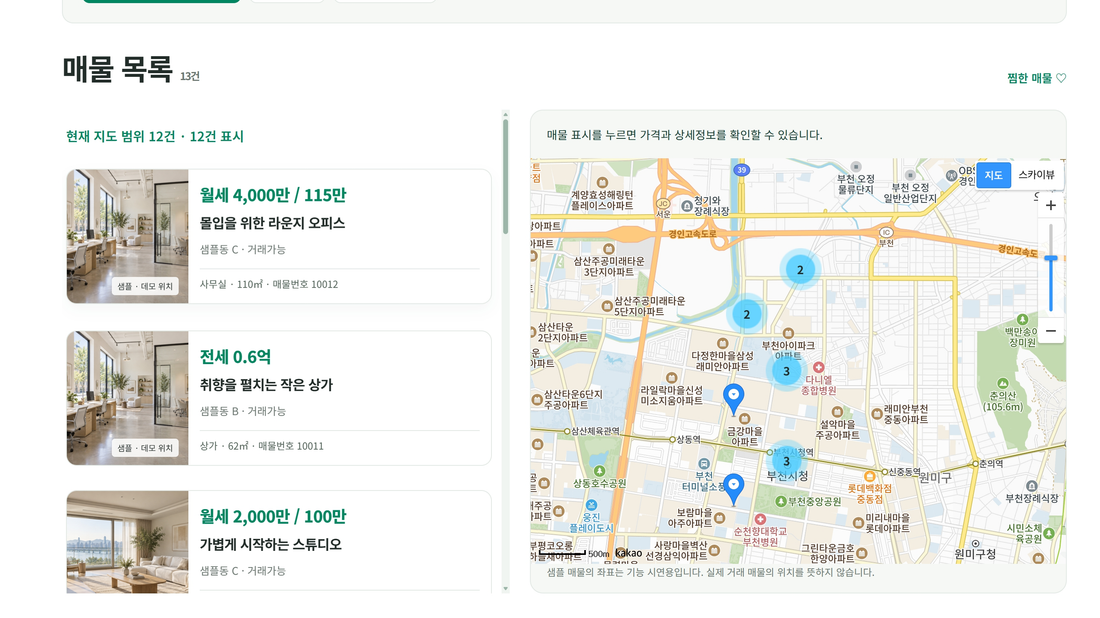Viewport: 1100px width, 618px height.
Task: Click 샘플동 B · 거래가능 text
Action: [243, 411]
